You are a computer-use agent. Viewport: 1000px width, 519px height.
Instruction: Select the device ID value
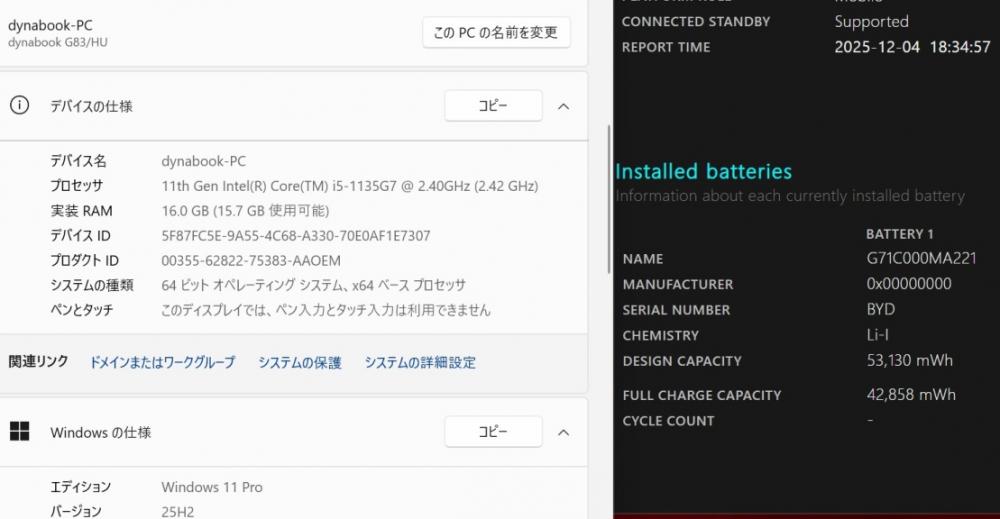296,236
